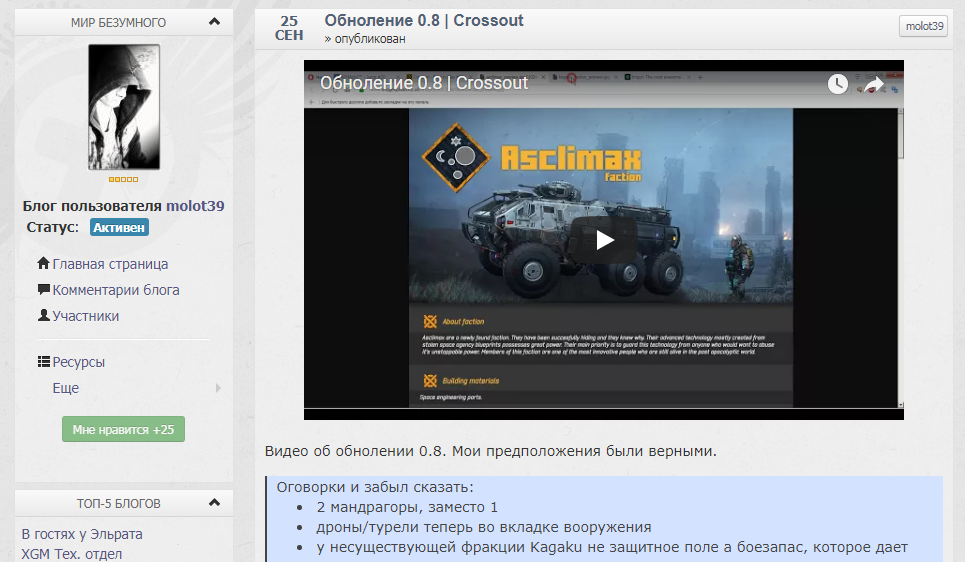Click the video share arrow icon
Screen dimensions: 965x562
tap(874, 84)
